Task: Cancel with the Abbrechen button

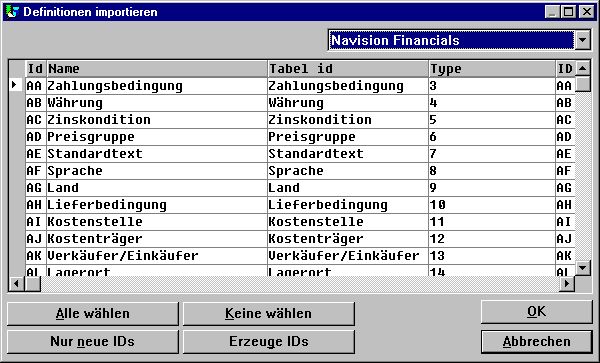Action: (x=536, y=342)
